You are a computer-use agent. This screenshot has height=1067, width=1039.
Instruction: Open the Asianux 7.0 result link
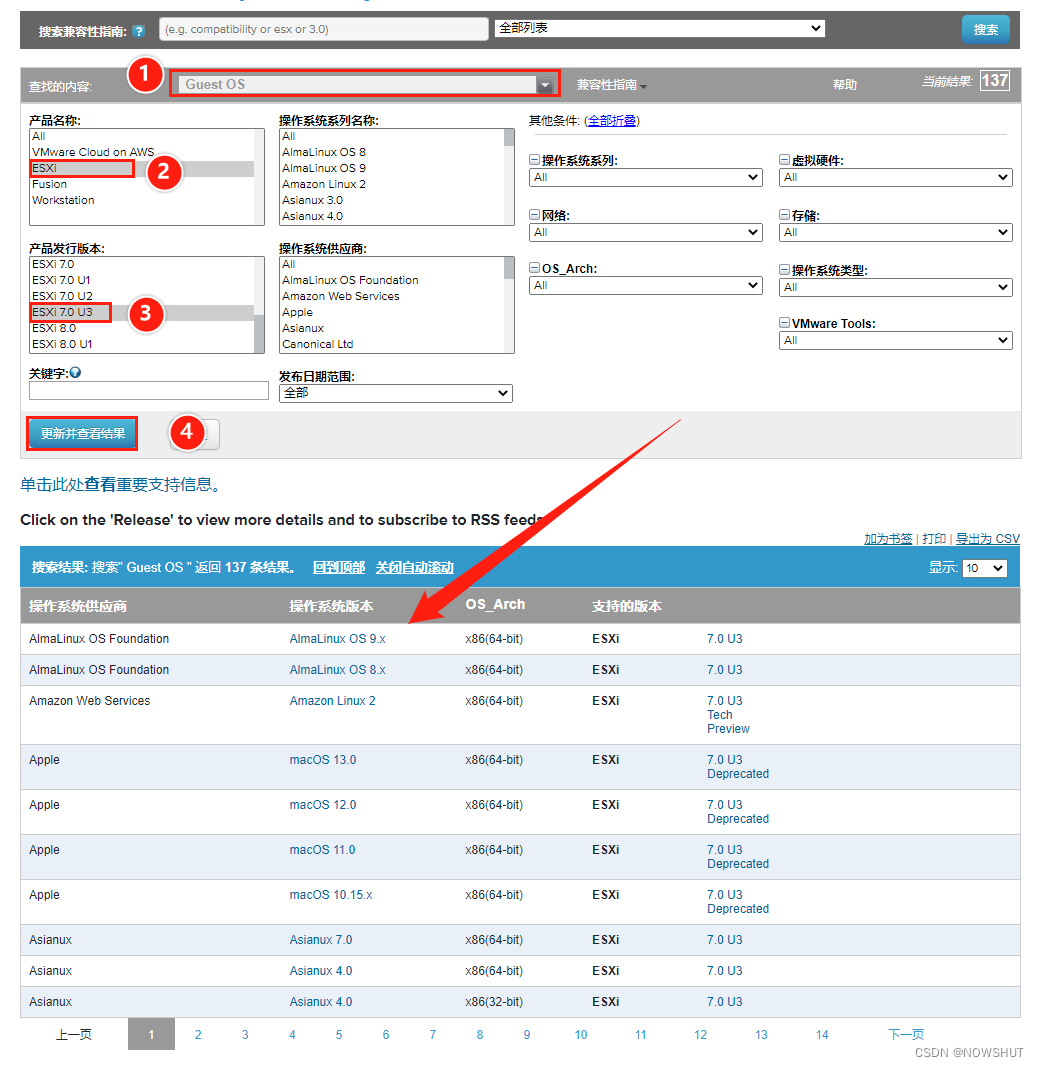point(320,940)
